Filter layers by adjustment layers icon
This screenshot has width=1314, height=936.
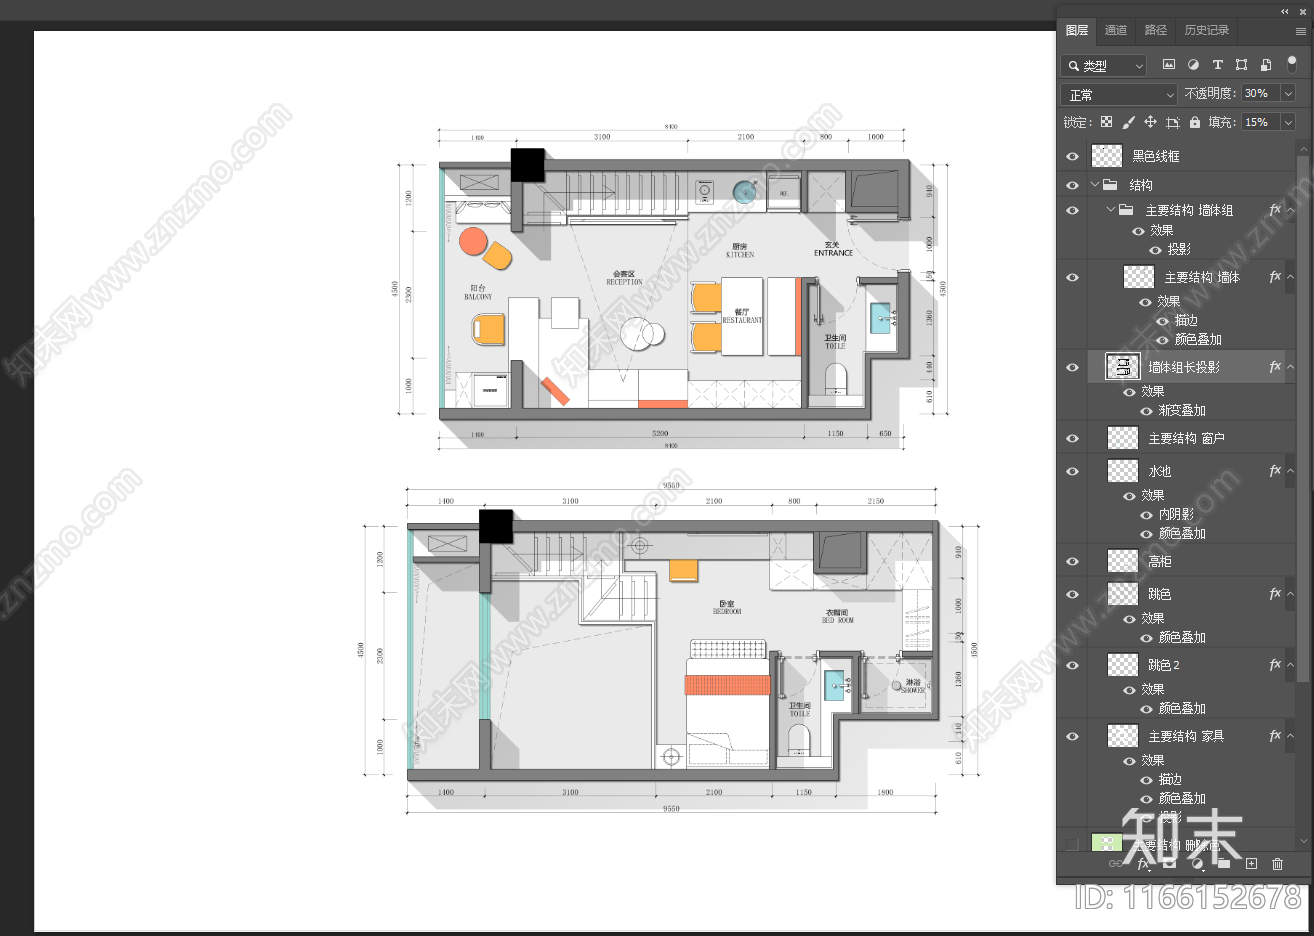coord(1193,65)
